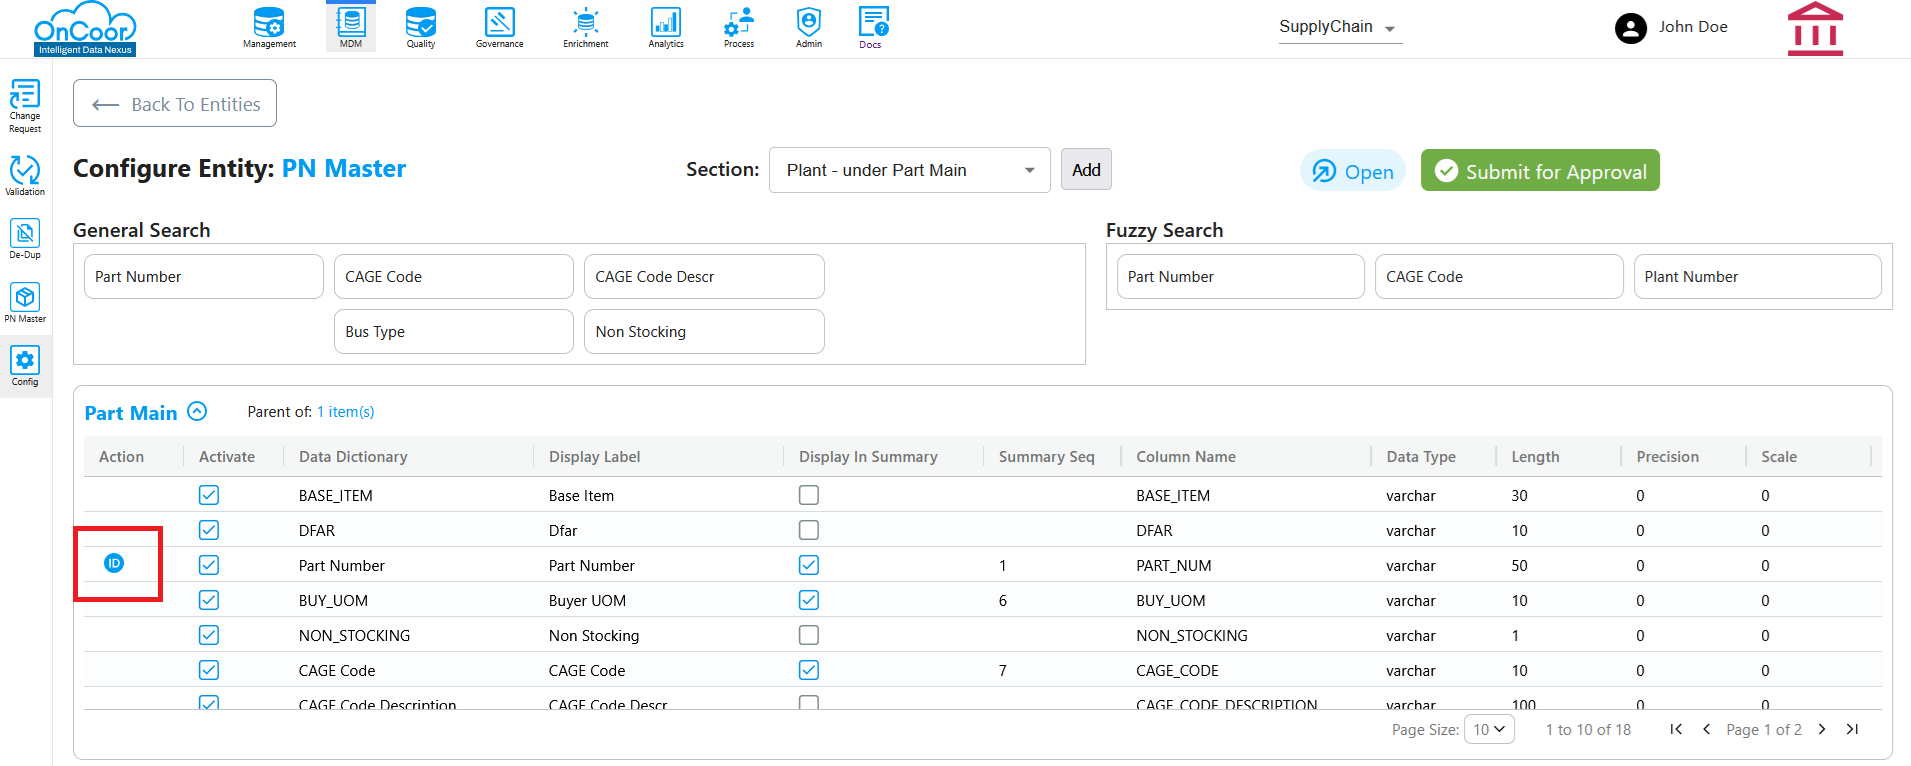Disable Display In Summary for CAGE Code
This screenshot has height=766, width=1911.
click(809, 670)
